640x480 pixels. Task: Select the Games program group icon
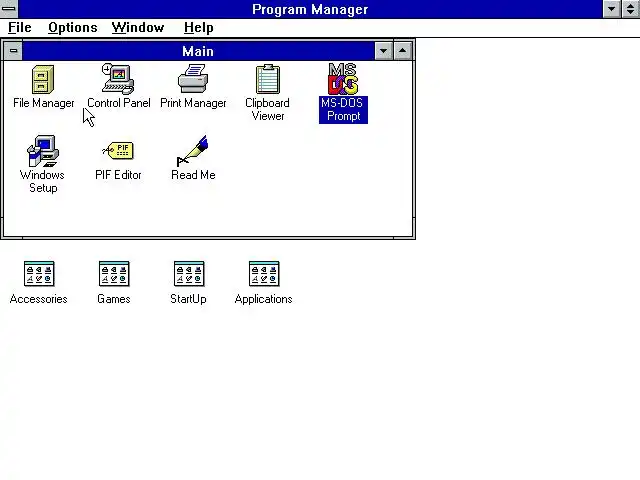pos(114,273)
